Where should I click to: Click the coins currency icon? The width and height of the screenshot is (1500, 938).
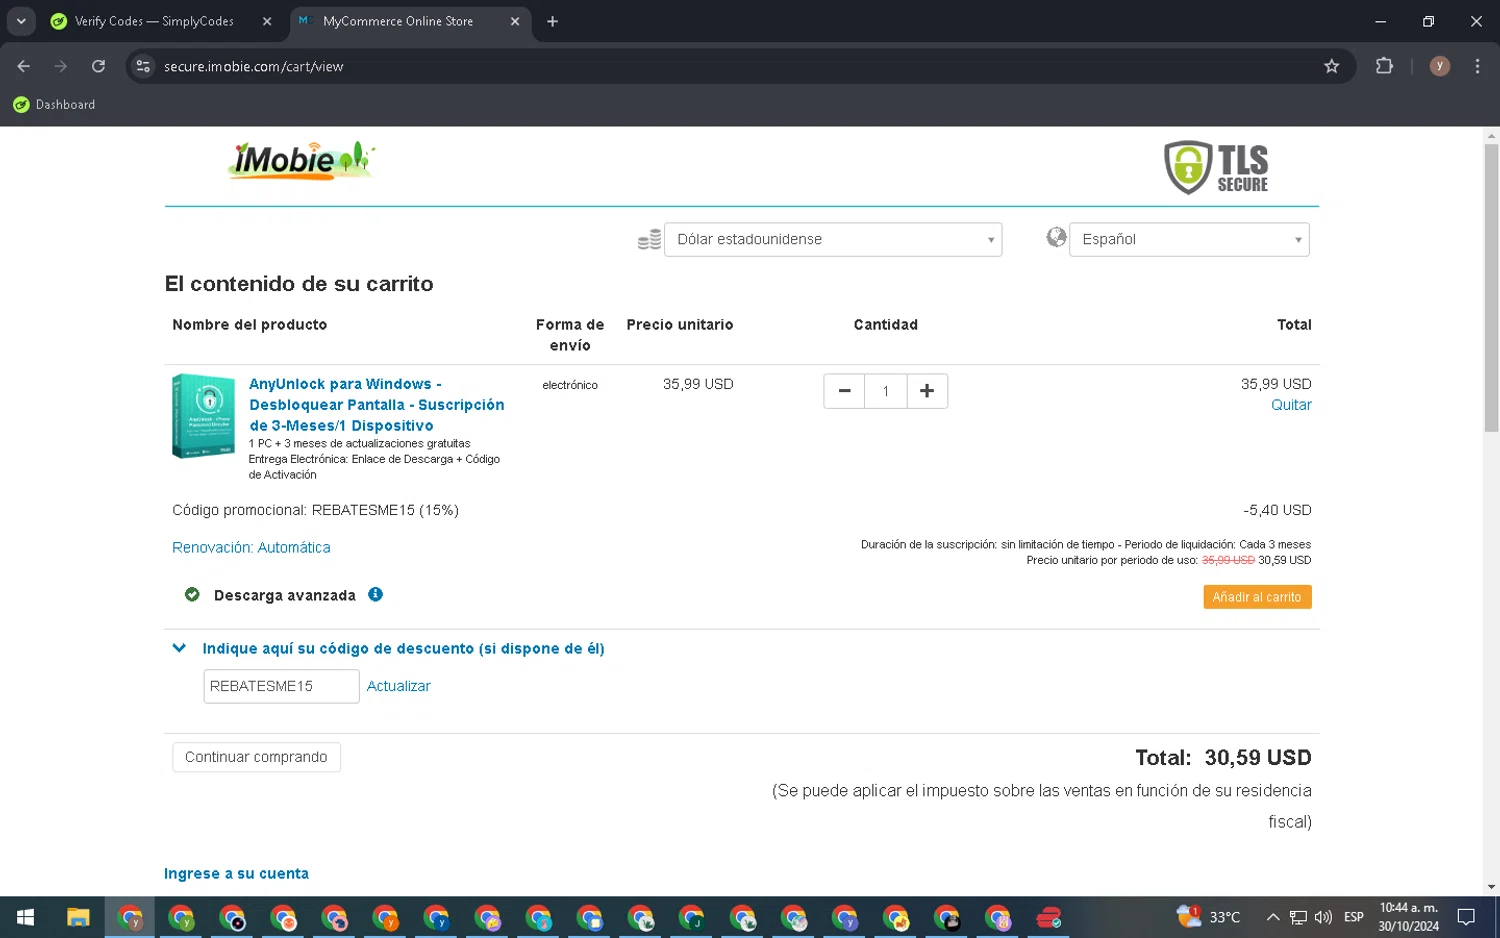click(x=650, y=239)
